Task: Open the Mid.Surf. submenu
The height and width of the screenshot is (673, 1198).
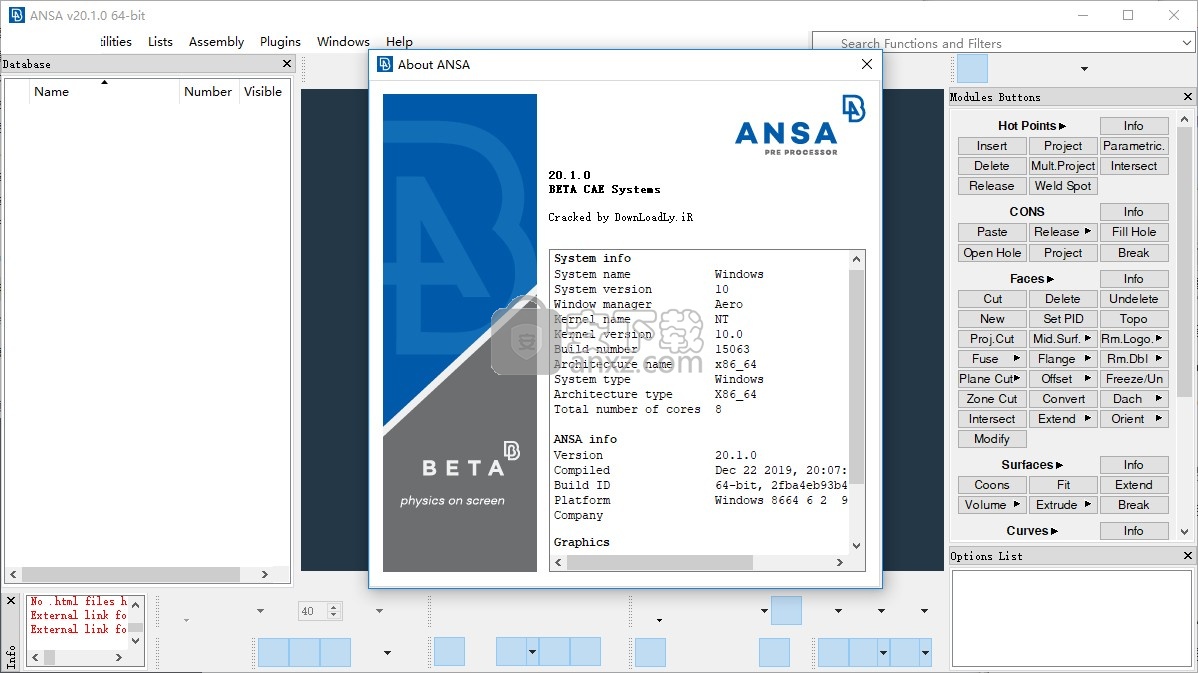Action: 1063,338
